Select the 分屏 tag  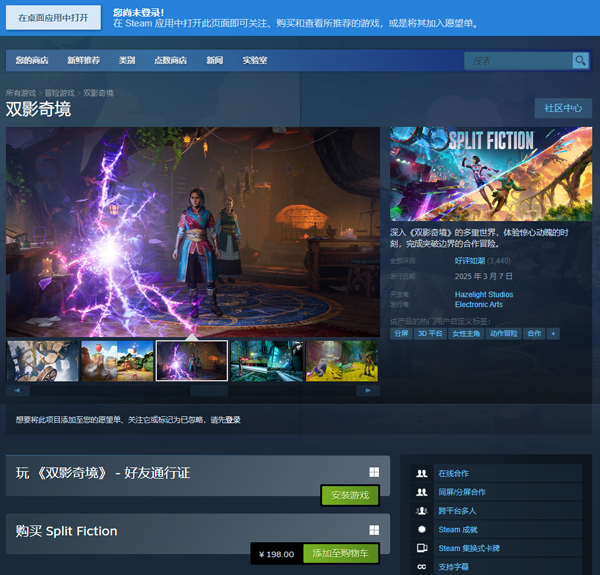(x=401, y=334)
